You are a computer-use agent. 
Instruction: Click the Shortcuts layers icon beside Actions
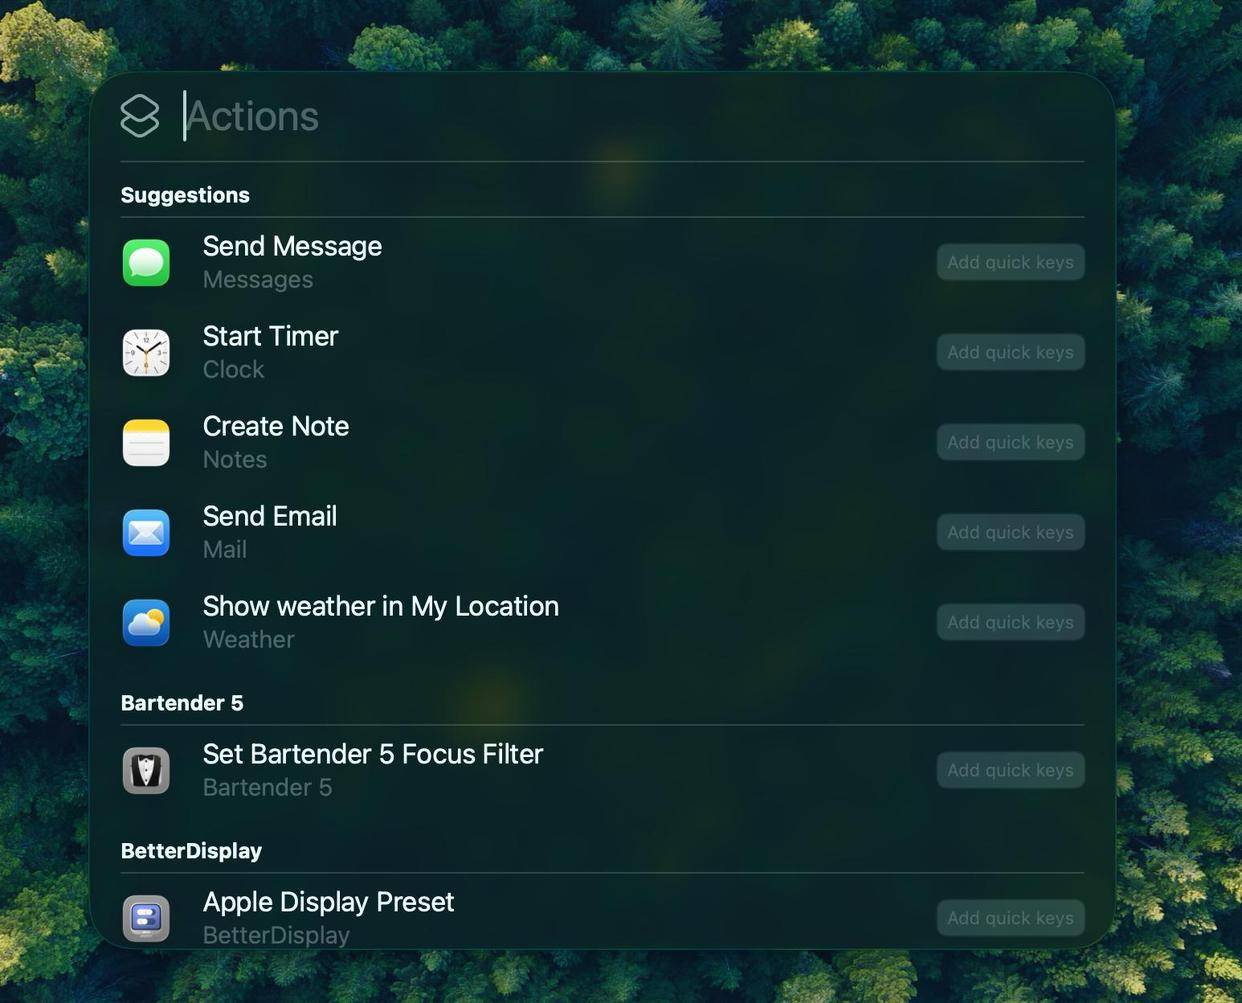140,116
